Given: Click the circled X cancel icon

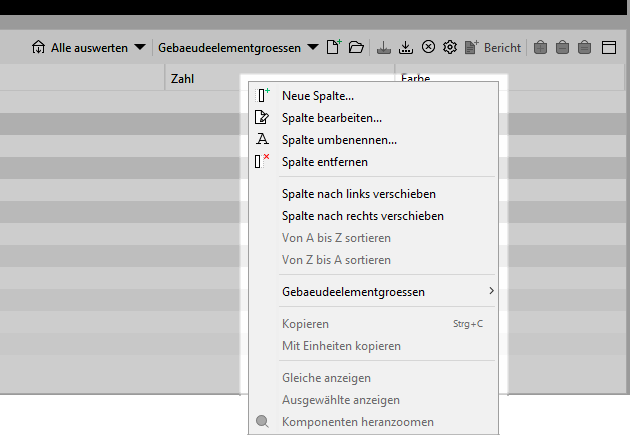Looking at the screenshot, I should 428,47.
